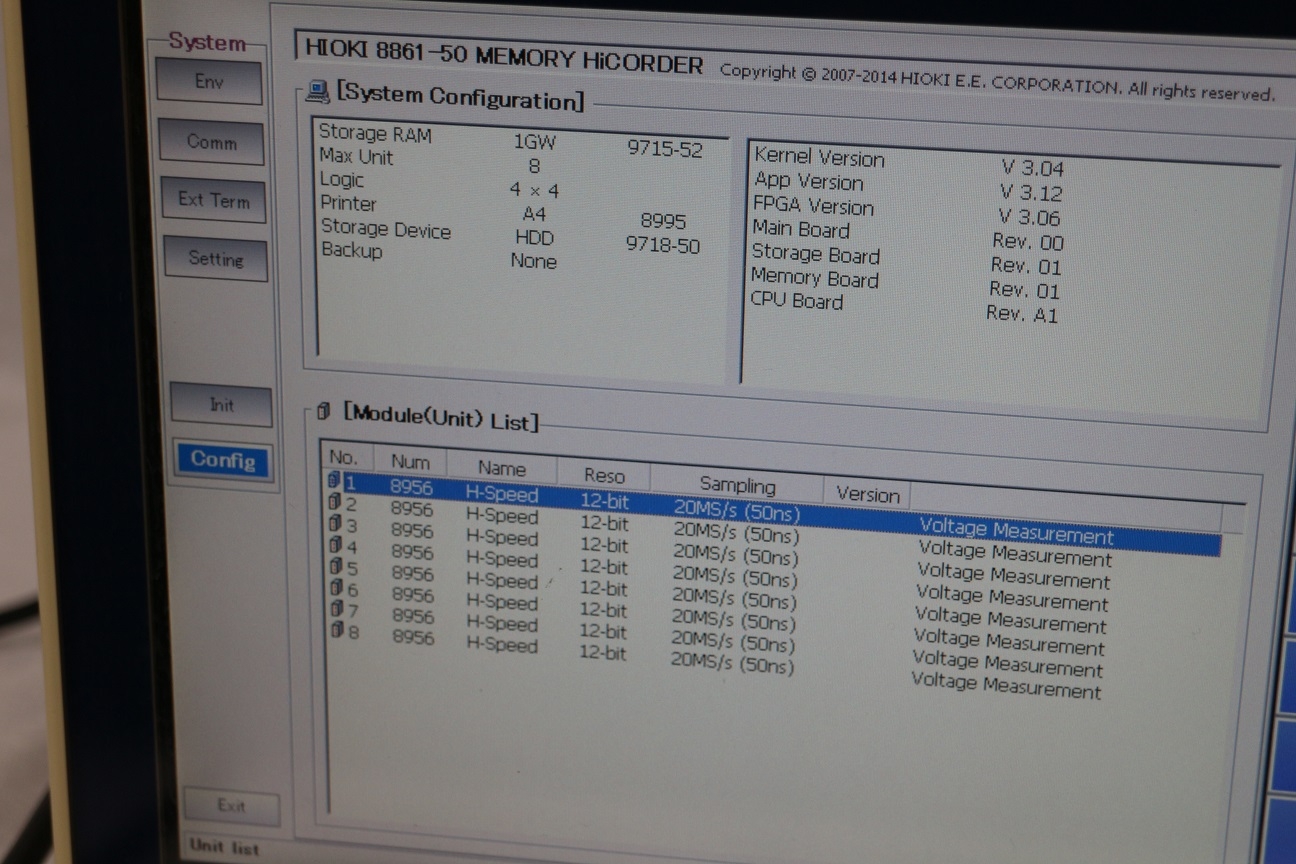Image resolution: width=1296 pixels, height=864 pixels.
Task: Click 'Storage Device' label
Action: coord(386,229)
